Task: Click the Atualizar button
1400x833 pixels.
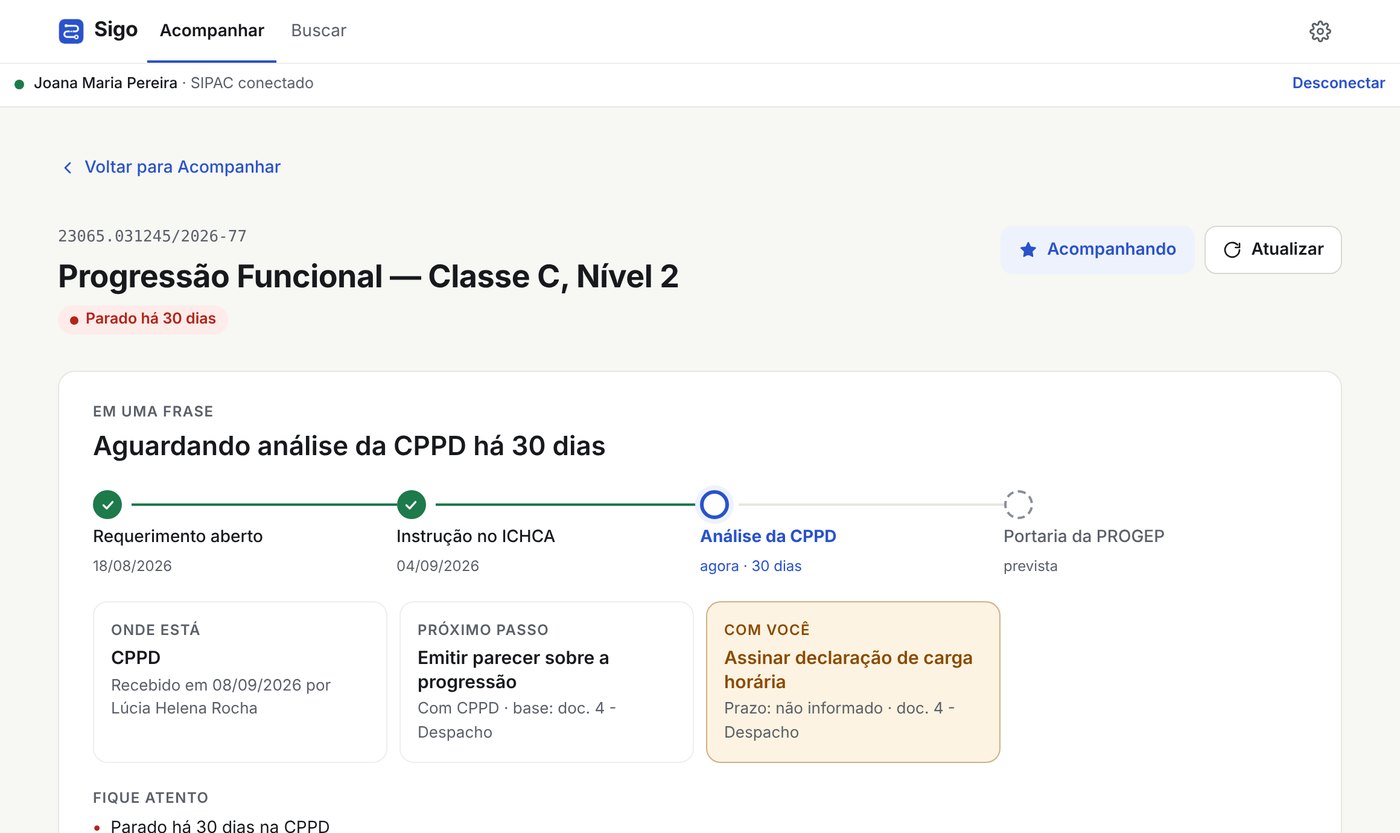Action: (x=1273, y=250)
